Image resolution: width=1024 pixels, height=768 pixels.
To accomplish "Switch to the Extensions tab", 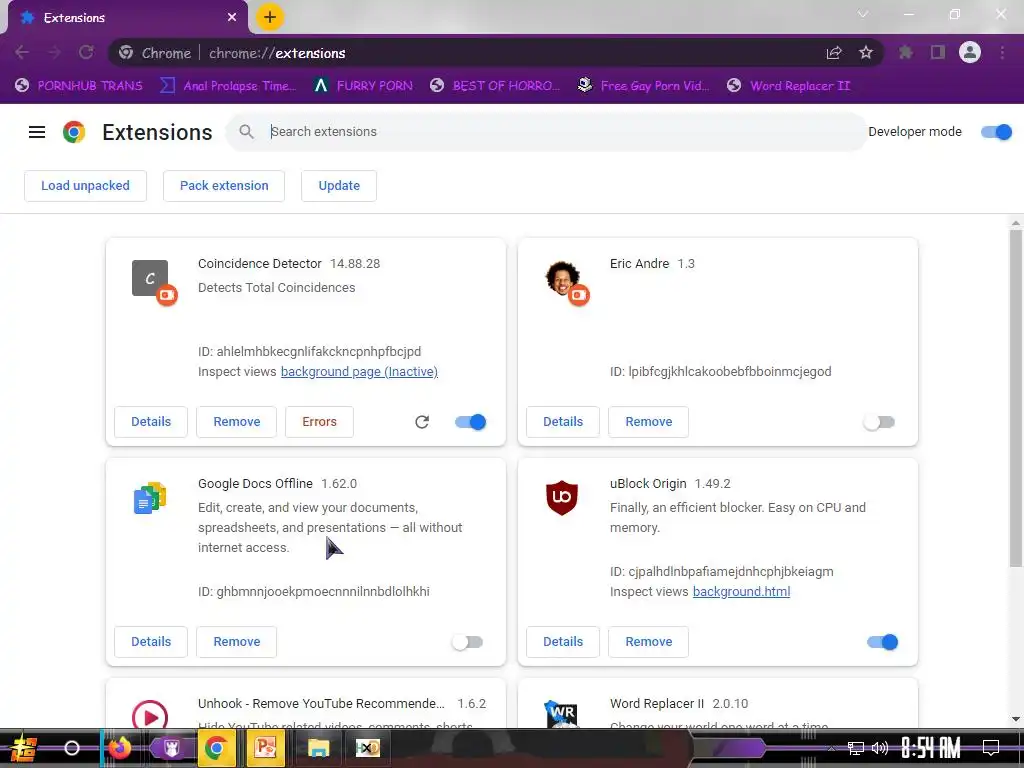I will (x=127, y=18).
